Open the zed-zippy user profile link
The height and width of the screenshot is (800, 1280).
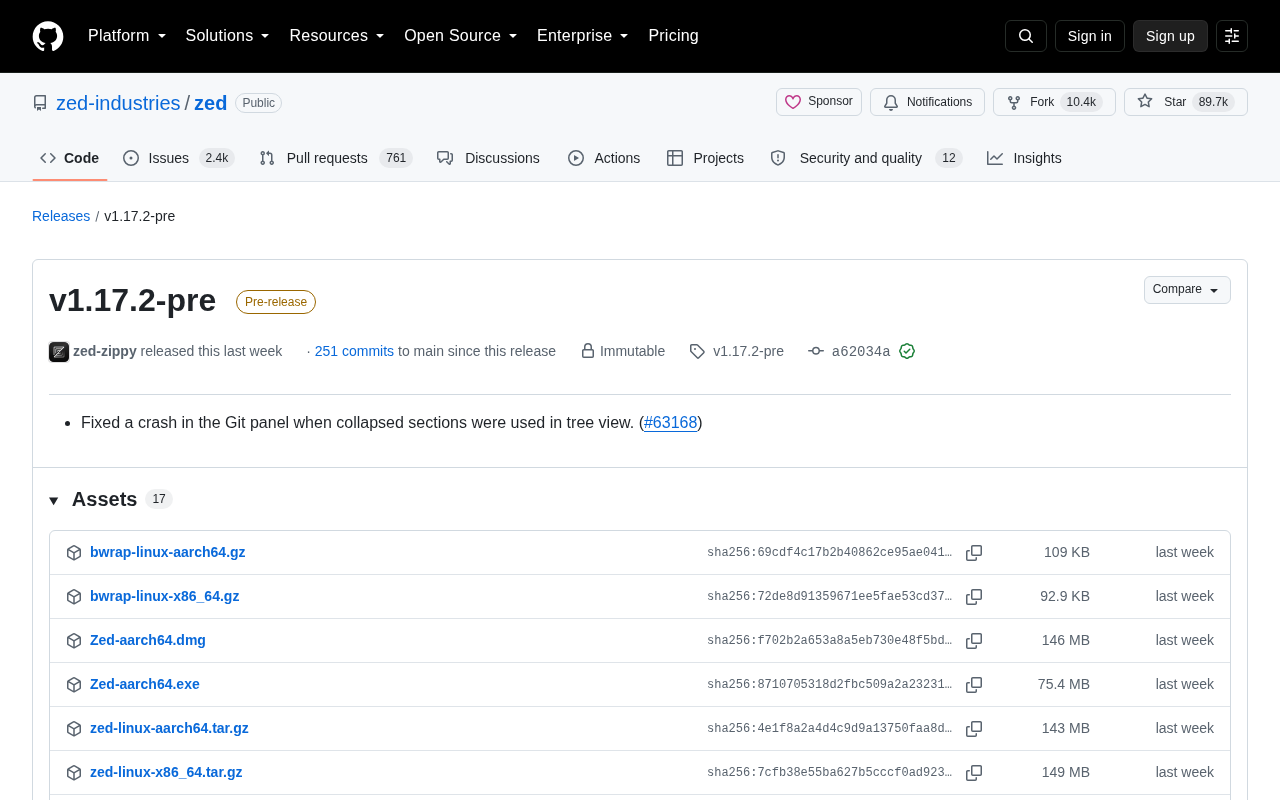[105, 351]
